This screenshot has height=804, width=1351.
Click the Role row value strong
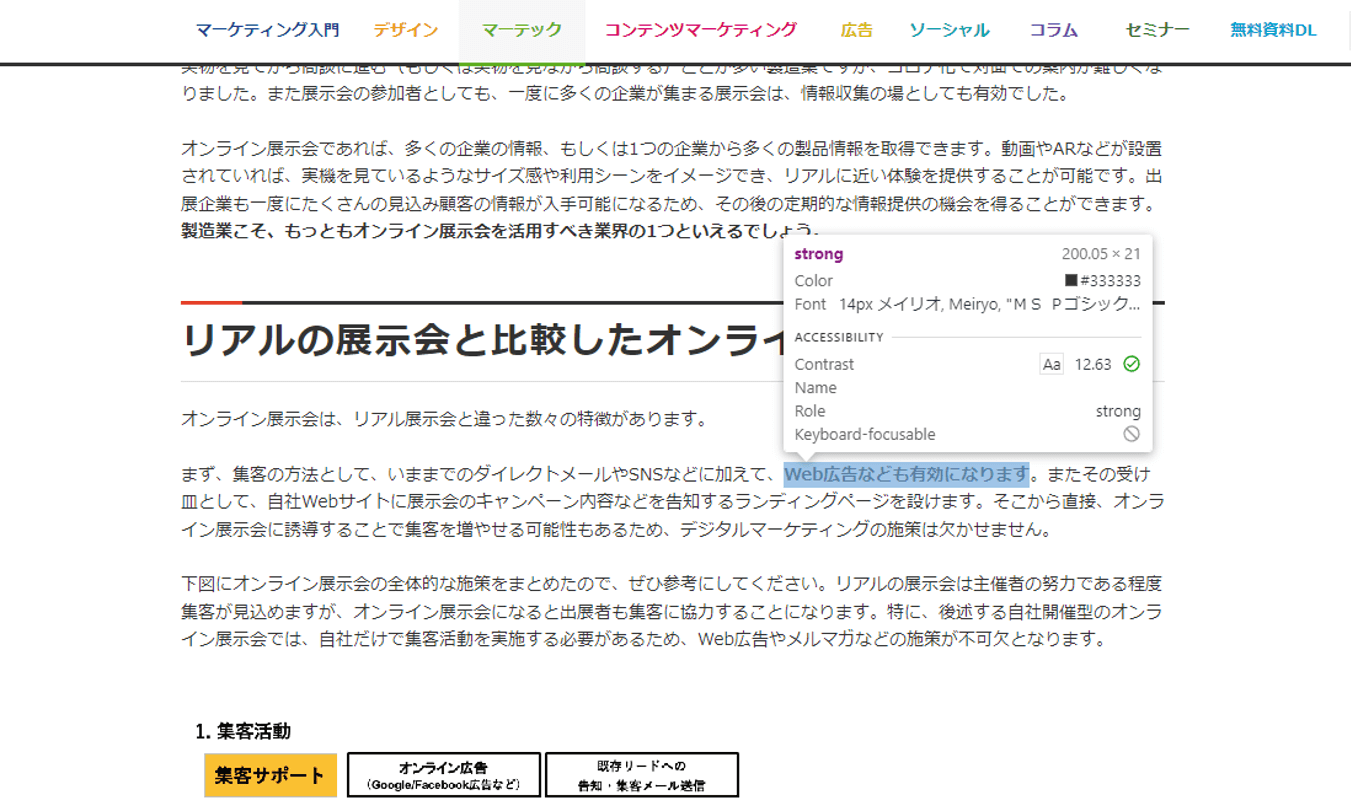tap(1118, 411)
